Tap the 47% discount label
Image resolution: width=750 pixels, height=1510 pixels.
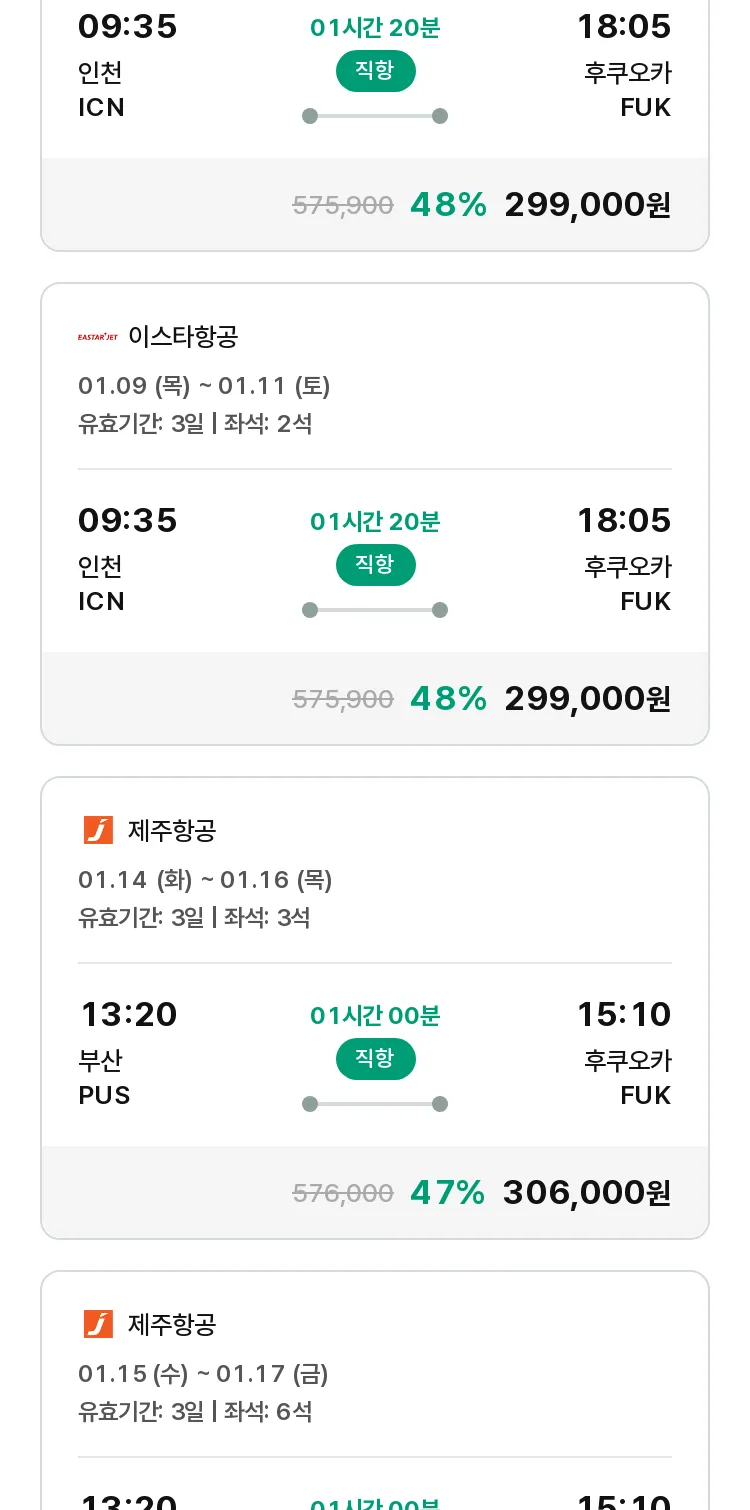point(447,1192)
